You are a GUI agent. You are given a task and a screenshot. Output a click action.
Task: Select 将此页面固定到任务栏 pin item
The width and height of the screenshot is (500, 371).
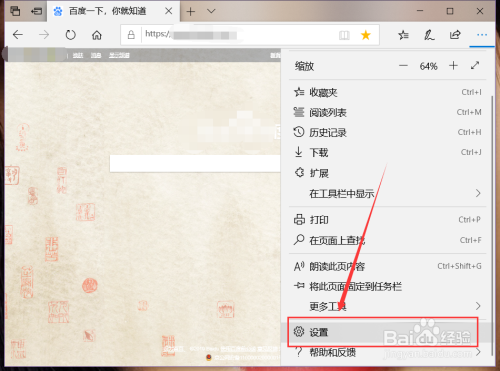pyautogui.click(x=388, y=286)
